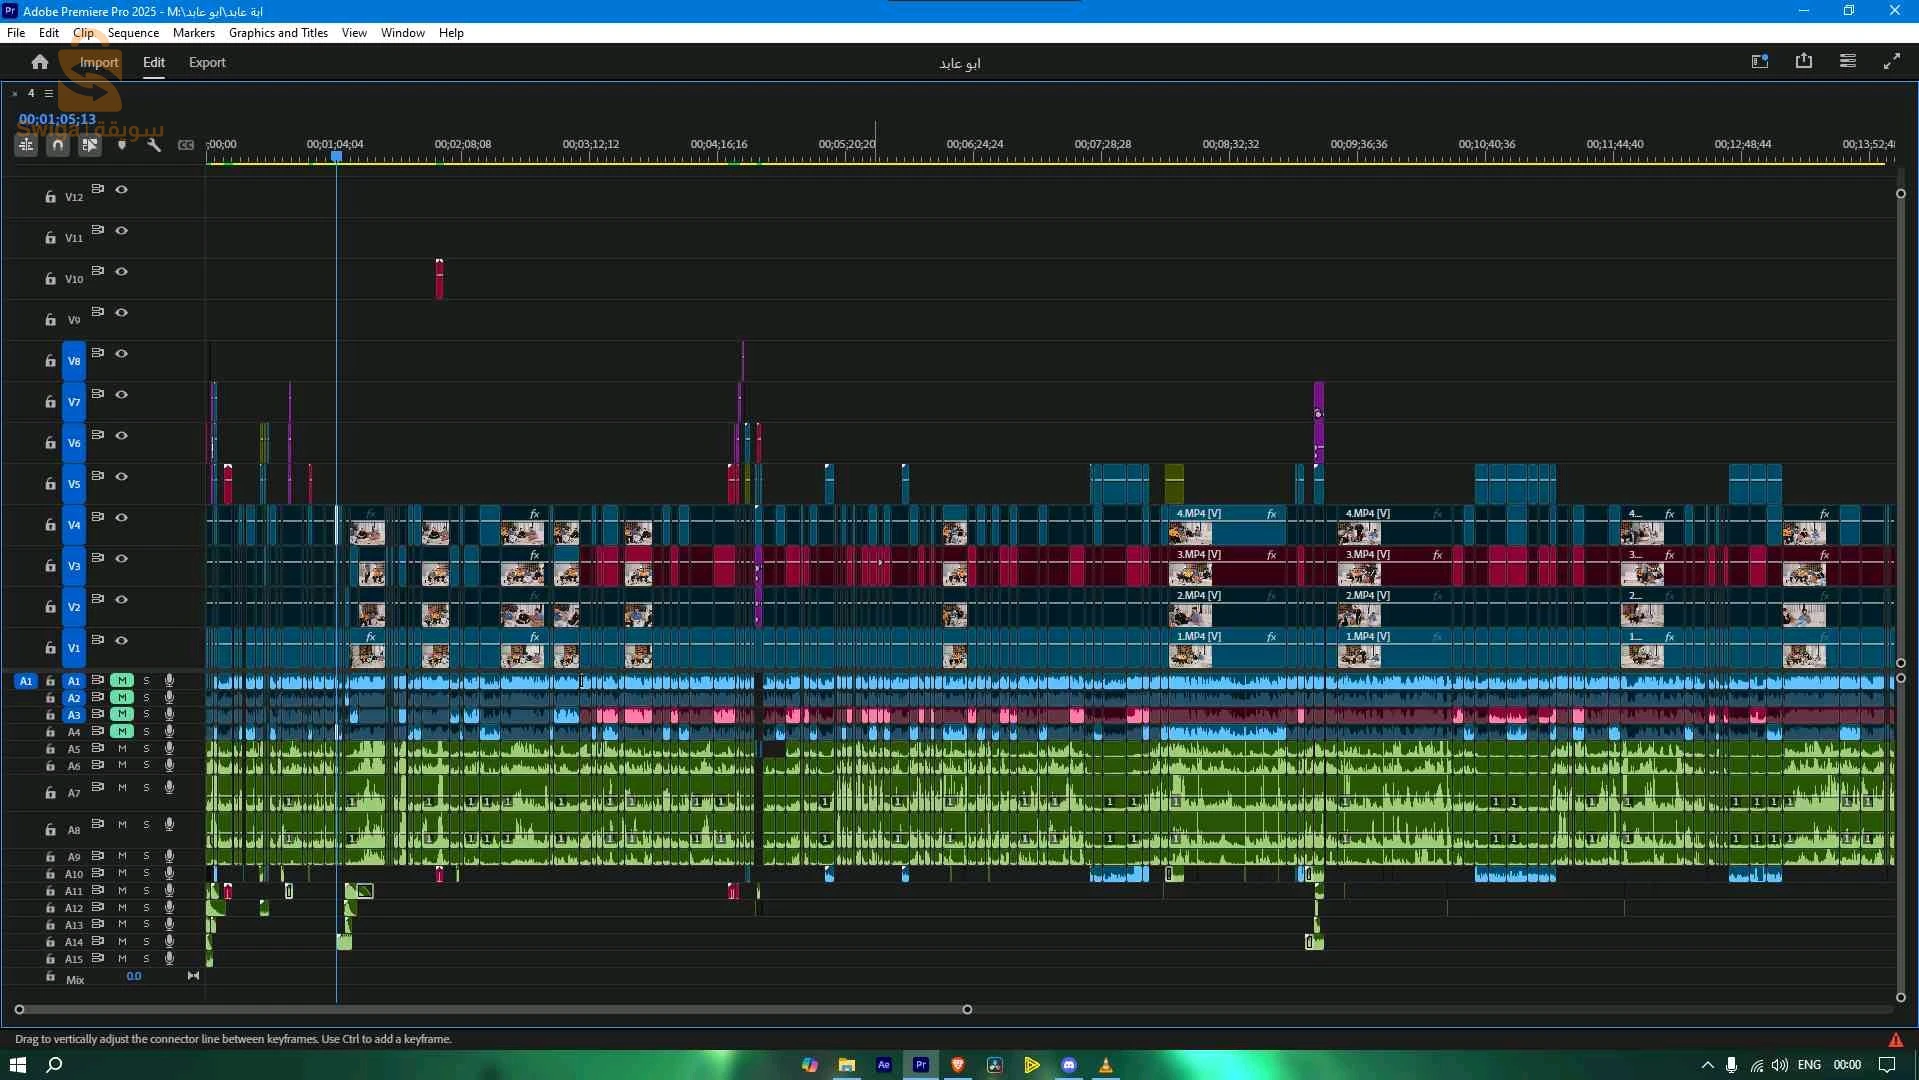Switch to the Export workspace tab
Viewport: 1919px width, 1080px height.
coord(207,62)
